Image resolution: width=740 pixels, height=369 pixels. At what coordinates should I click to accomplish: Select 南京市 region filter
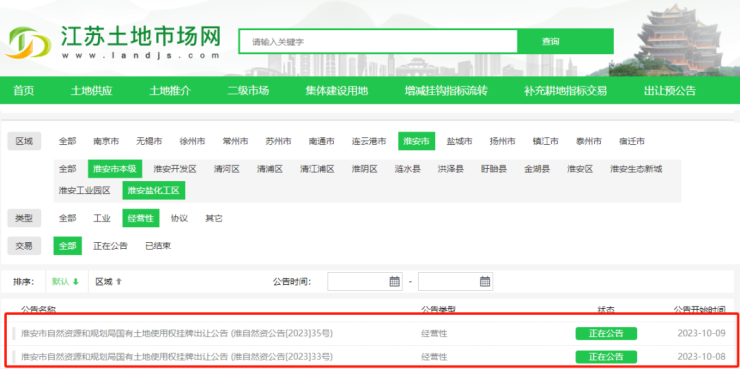(x=106, y=141)
